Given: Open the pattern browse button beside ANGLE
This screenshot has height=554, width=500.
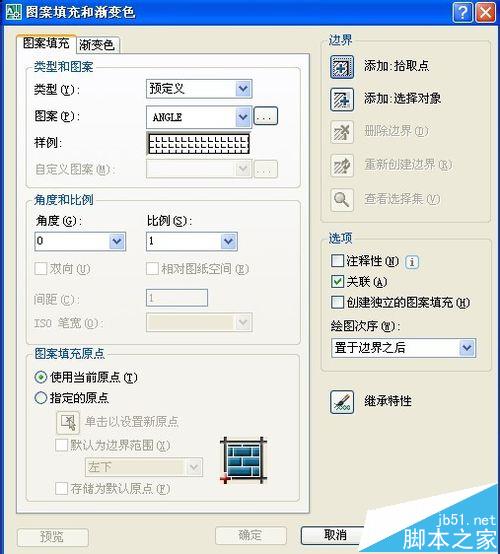Looking at the screenshot, I should pos(266,116).
